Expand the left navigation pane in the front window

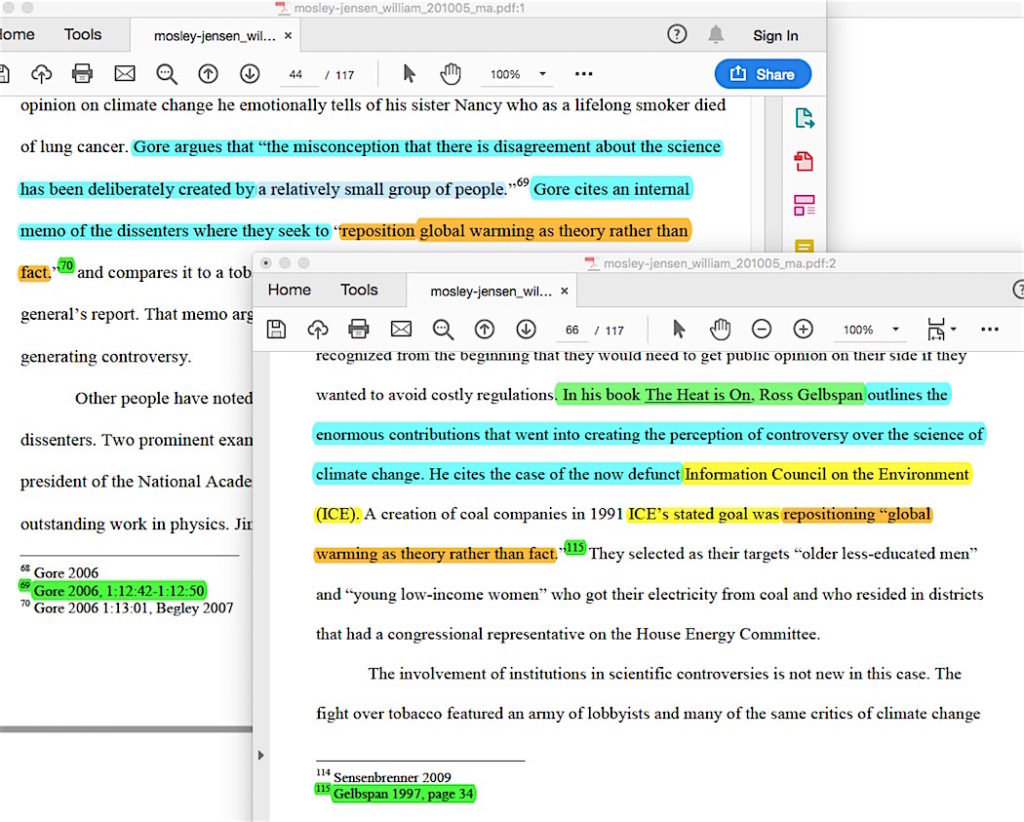(x=262, y=754)
